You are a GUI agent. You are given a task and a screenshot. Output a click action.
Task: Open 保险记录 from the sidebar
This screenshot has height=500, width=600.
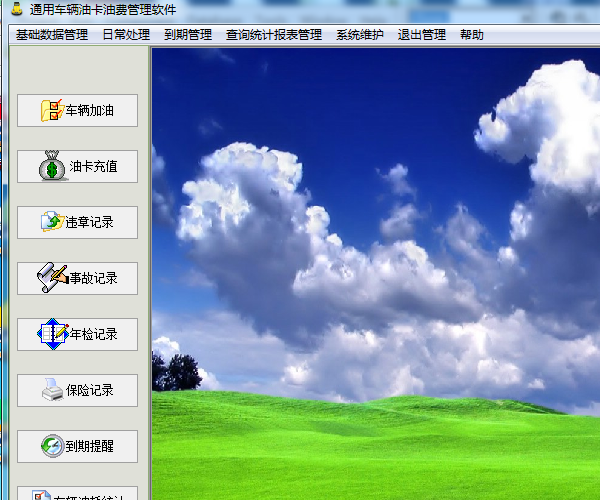pos(77,390)
